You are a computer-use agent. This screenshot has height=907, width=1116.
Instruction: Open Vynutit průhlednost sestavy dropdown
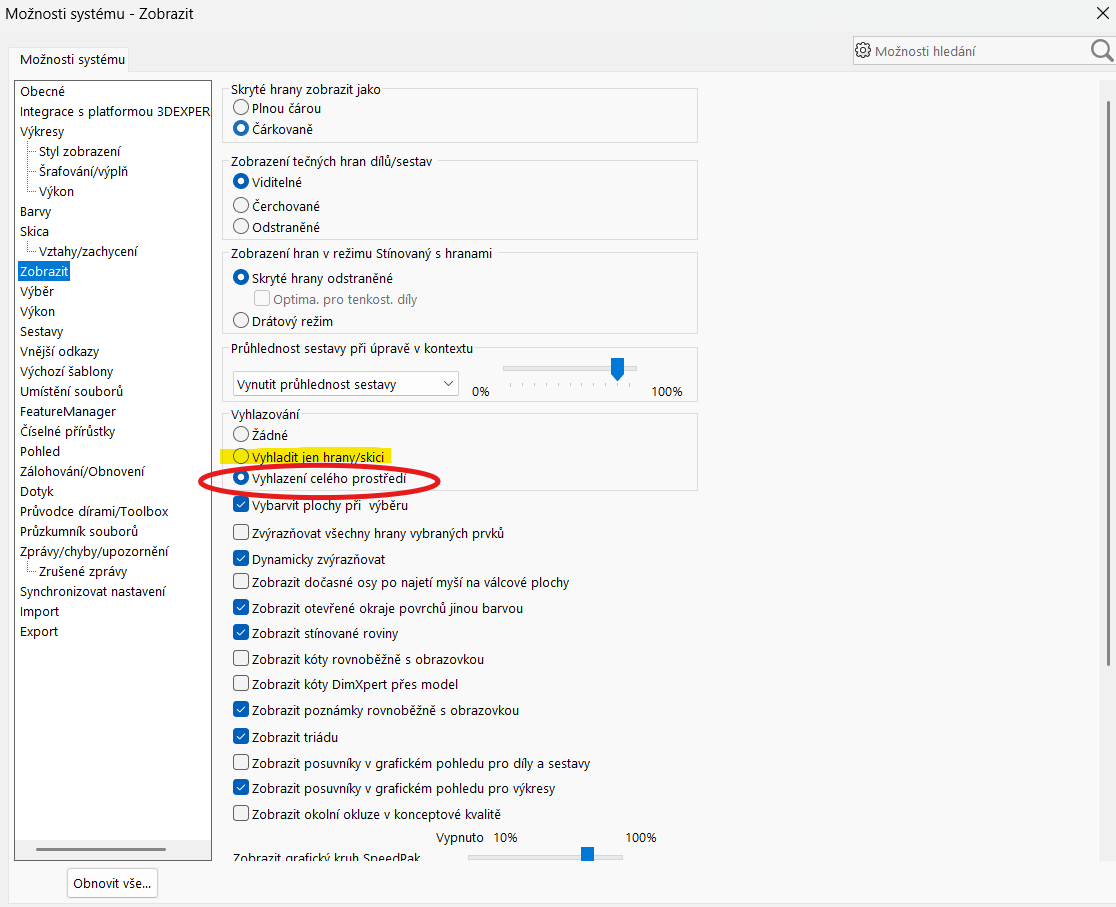pyautogui.click(x=345, y=384)
